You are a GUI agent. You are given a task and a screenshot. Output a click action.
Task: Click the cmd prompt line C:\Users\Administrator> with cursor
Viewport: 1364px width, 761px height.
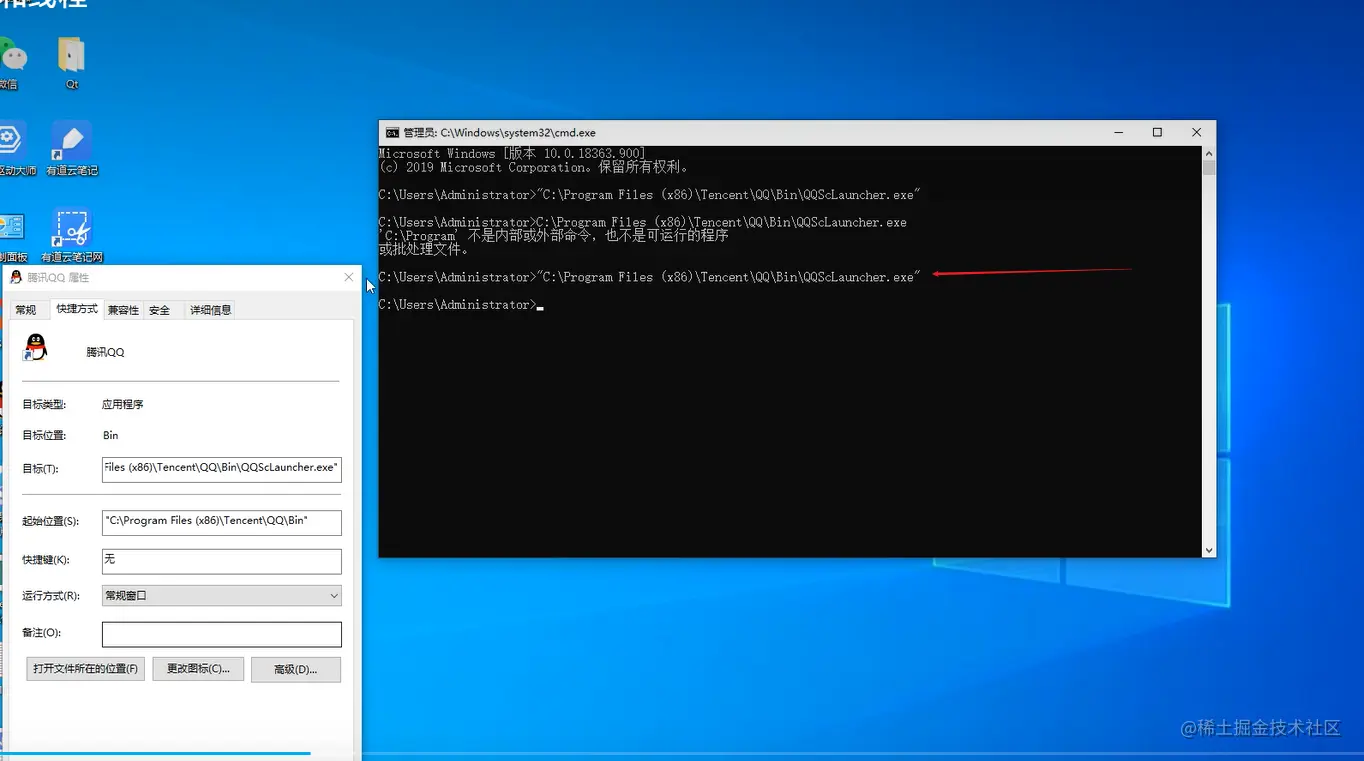460,304
